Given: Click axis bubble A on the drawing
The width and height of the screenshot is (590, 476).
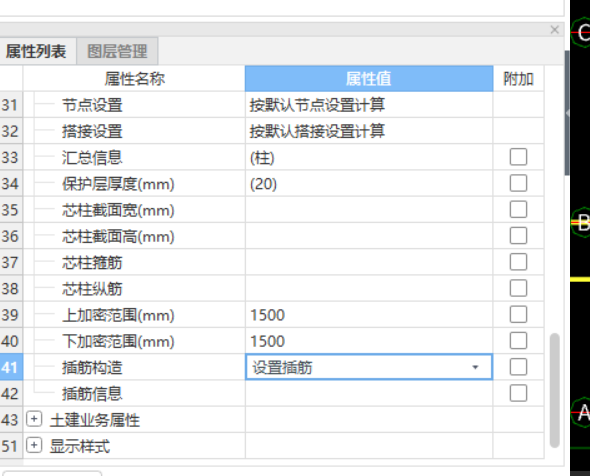Looking at the screenshot, I should click(x=581, y=412).
